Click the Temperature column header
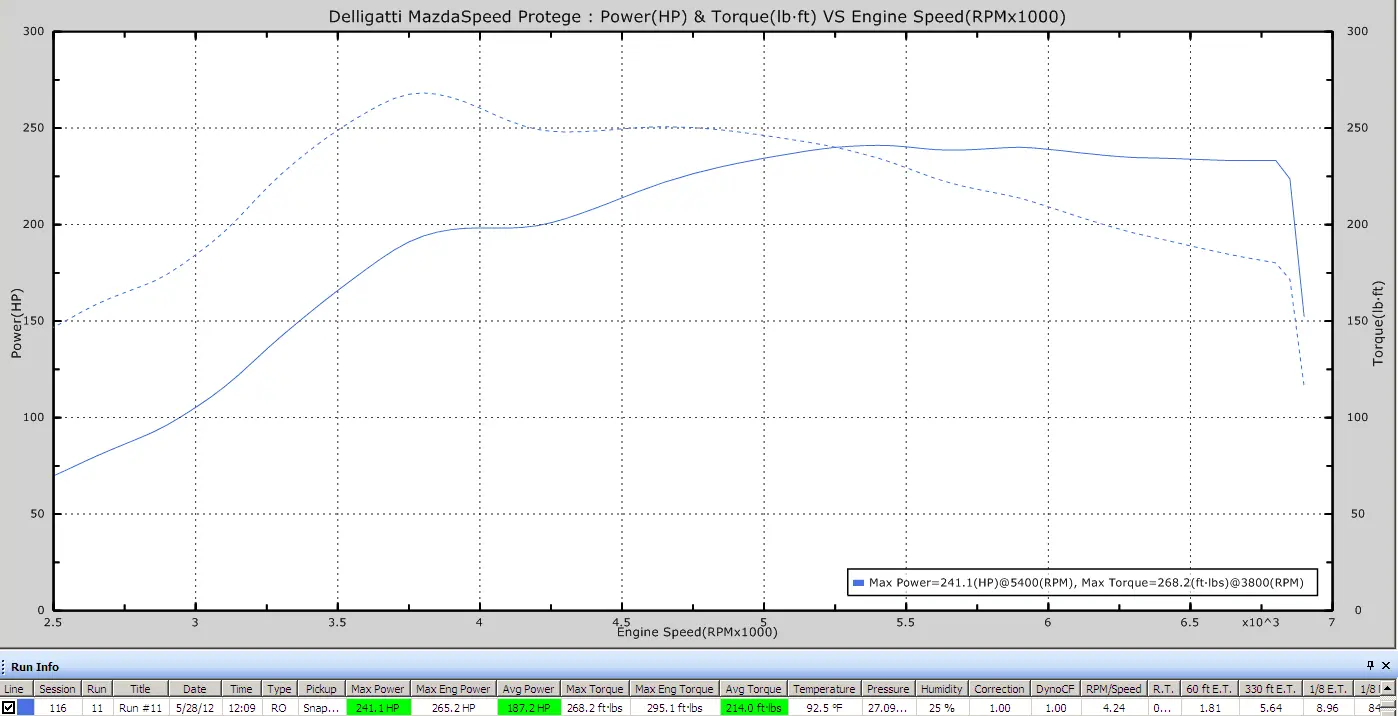The height and width of the screenshot is (716, 1398). (x=824, y=689)
